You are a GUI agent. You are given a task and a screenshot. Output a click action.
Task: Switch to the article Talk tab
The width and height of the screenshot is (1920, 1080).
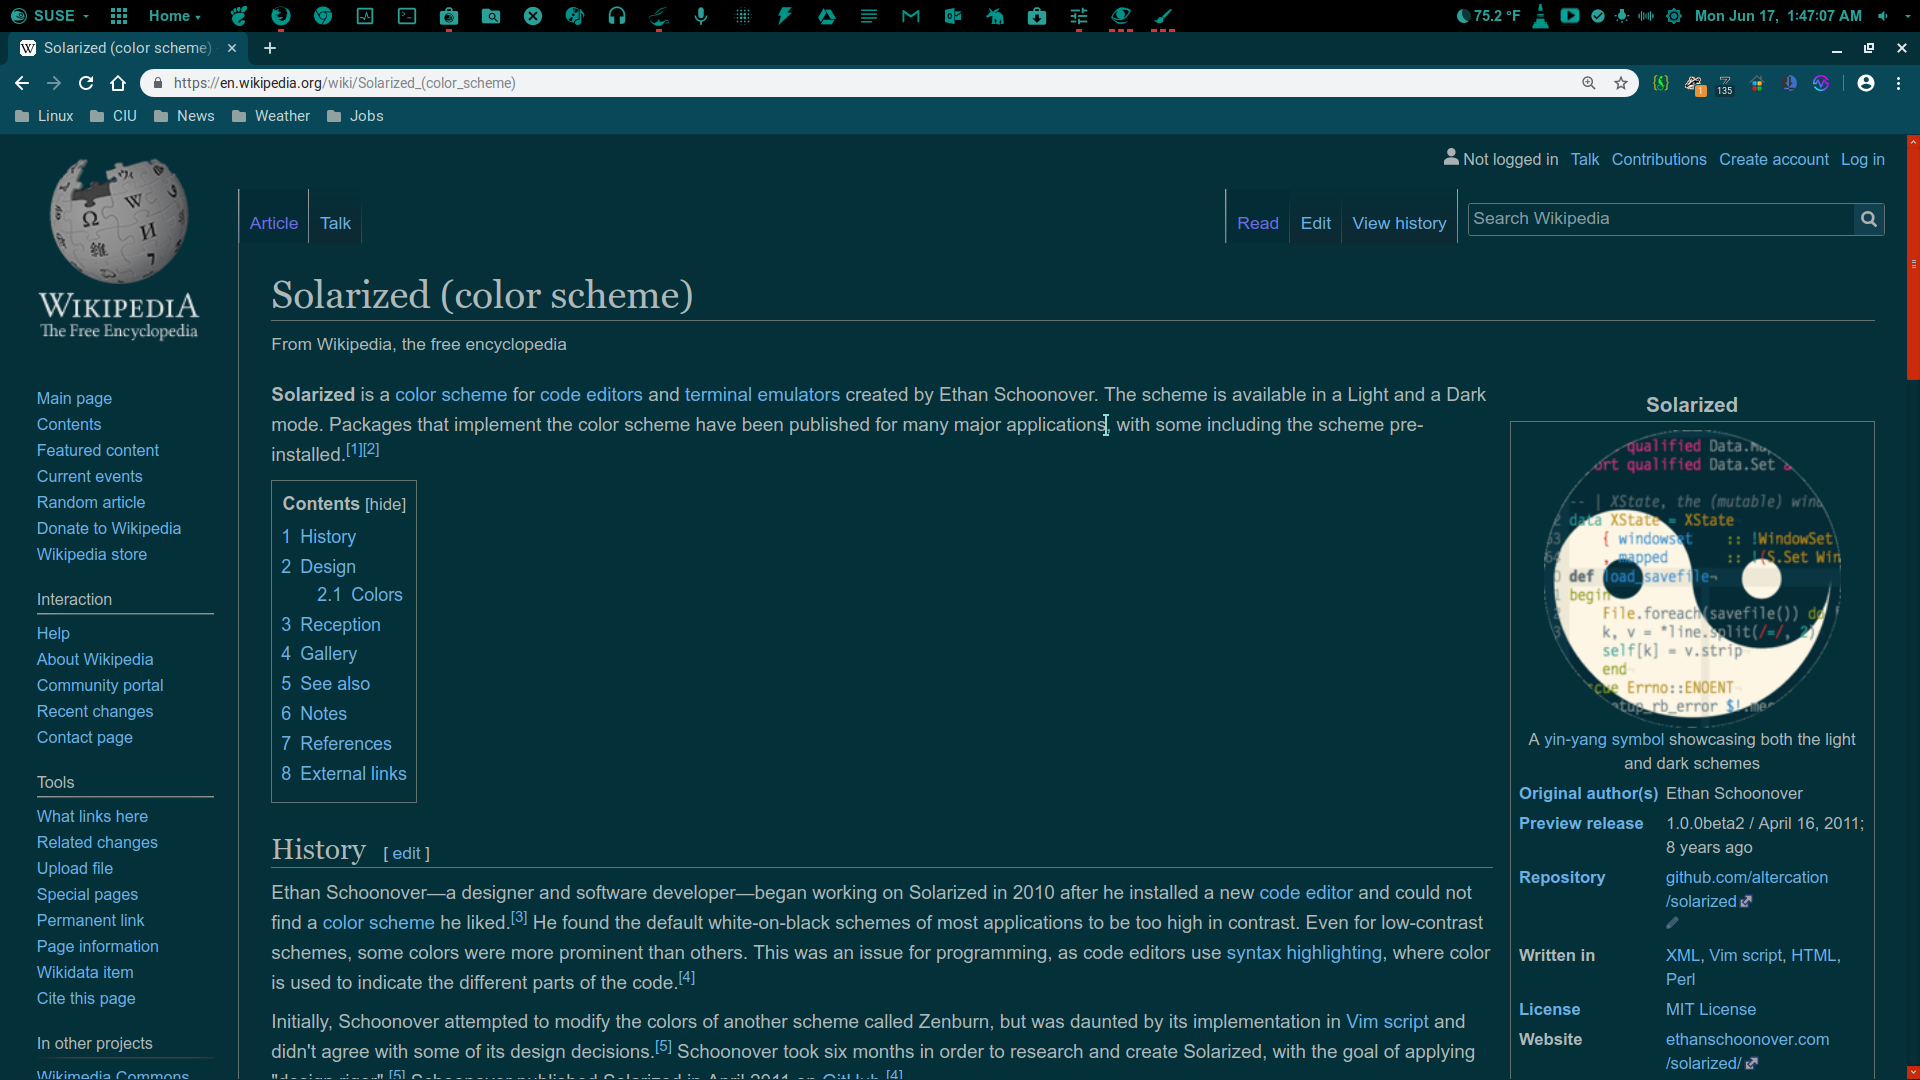point(335,223)
